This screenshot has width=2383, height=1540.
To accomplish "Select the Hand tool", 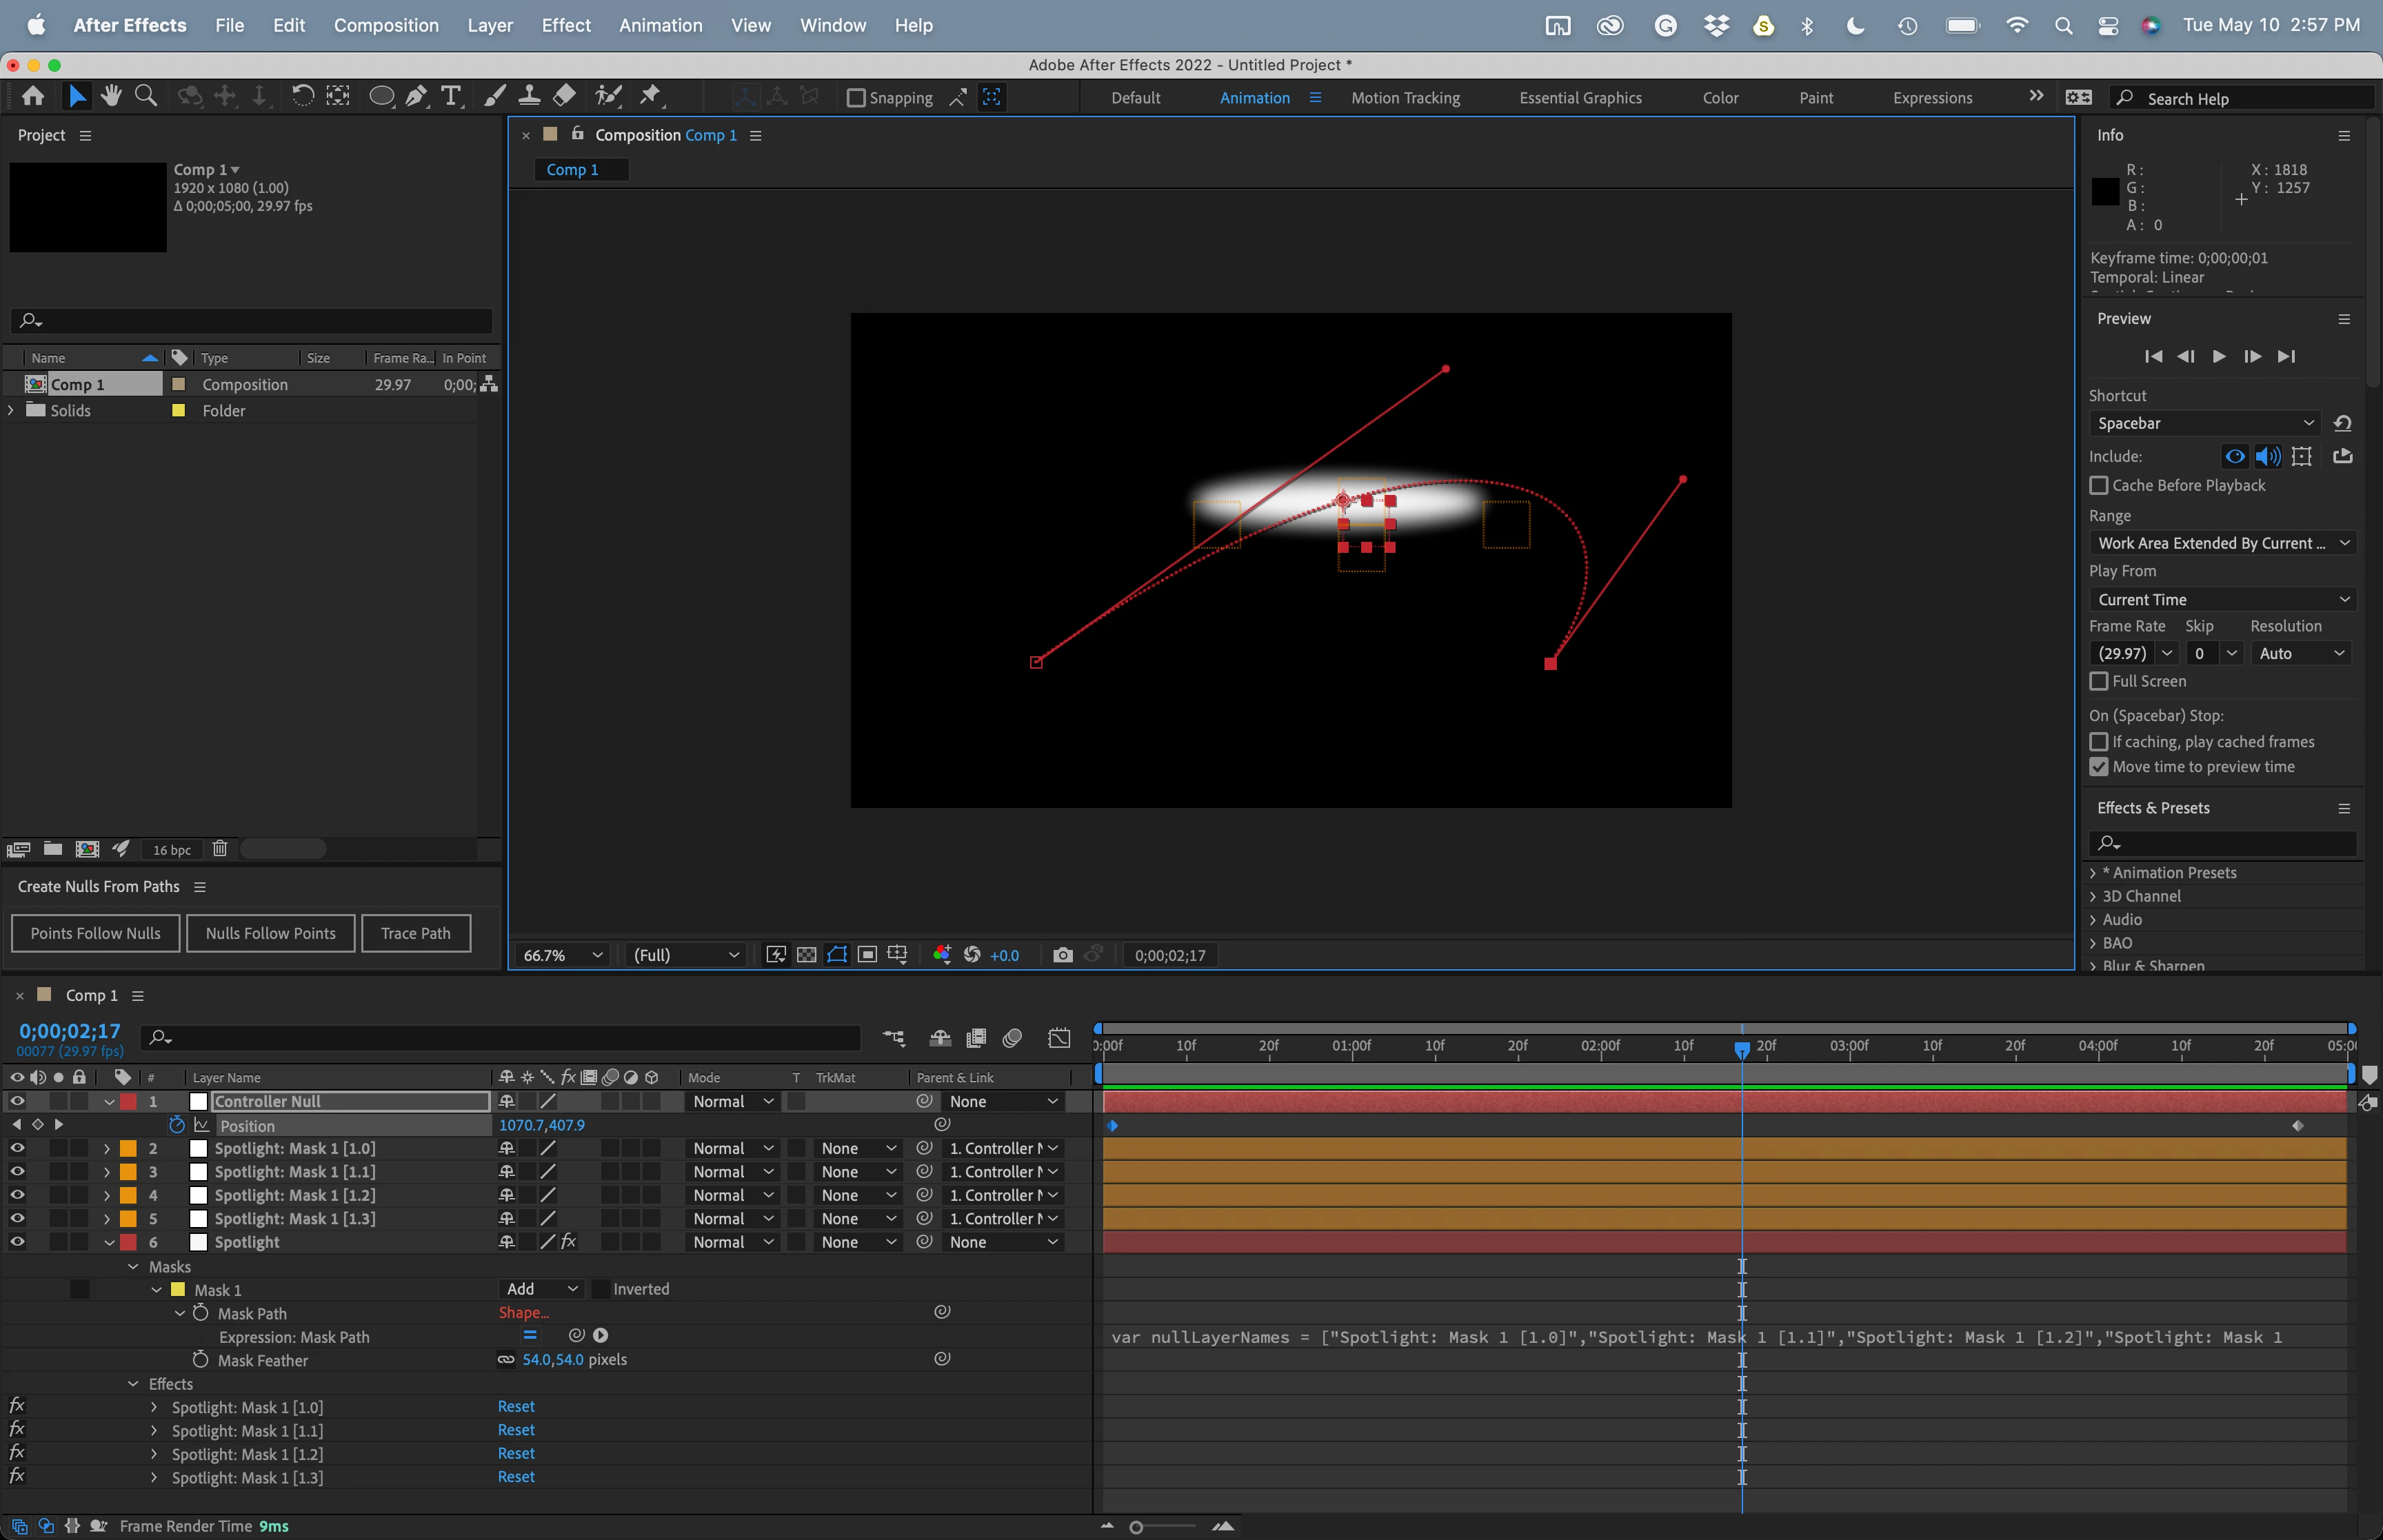I will click(x=111, y=96).
